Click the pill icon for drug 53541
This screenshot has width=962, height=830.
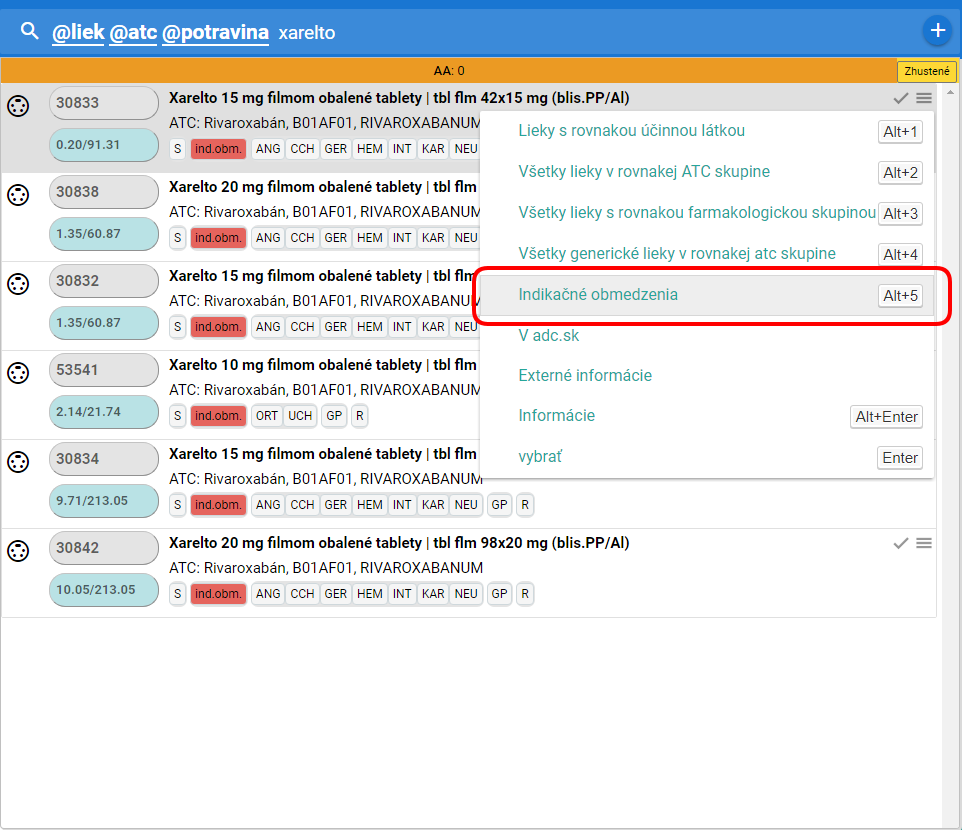point(18,373)
